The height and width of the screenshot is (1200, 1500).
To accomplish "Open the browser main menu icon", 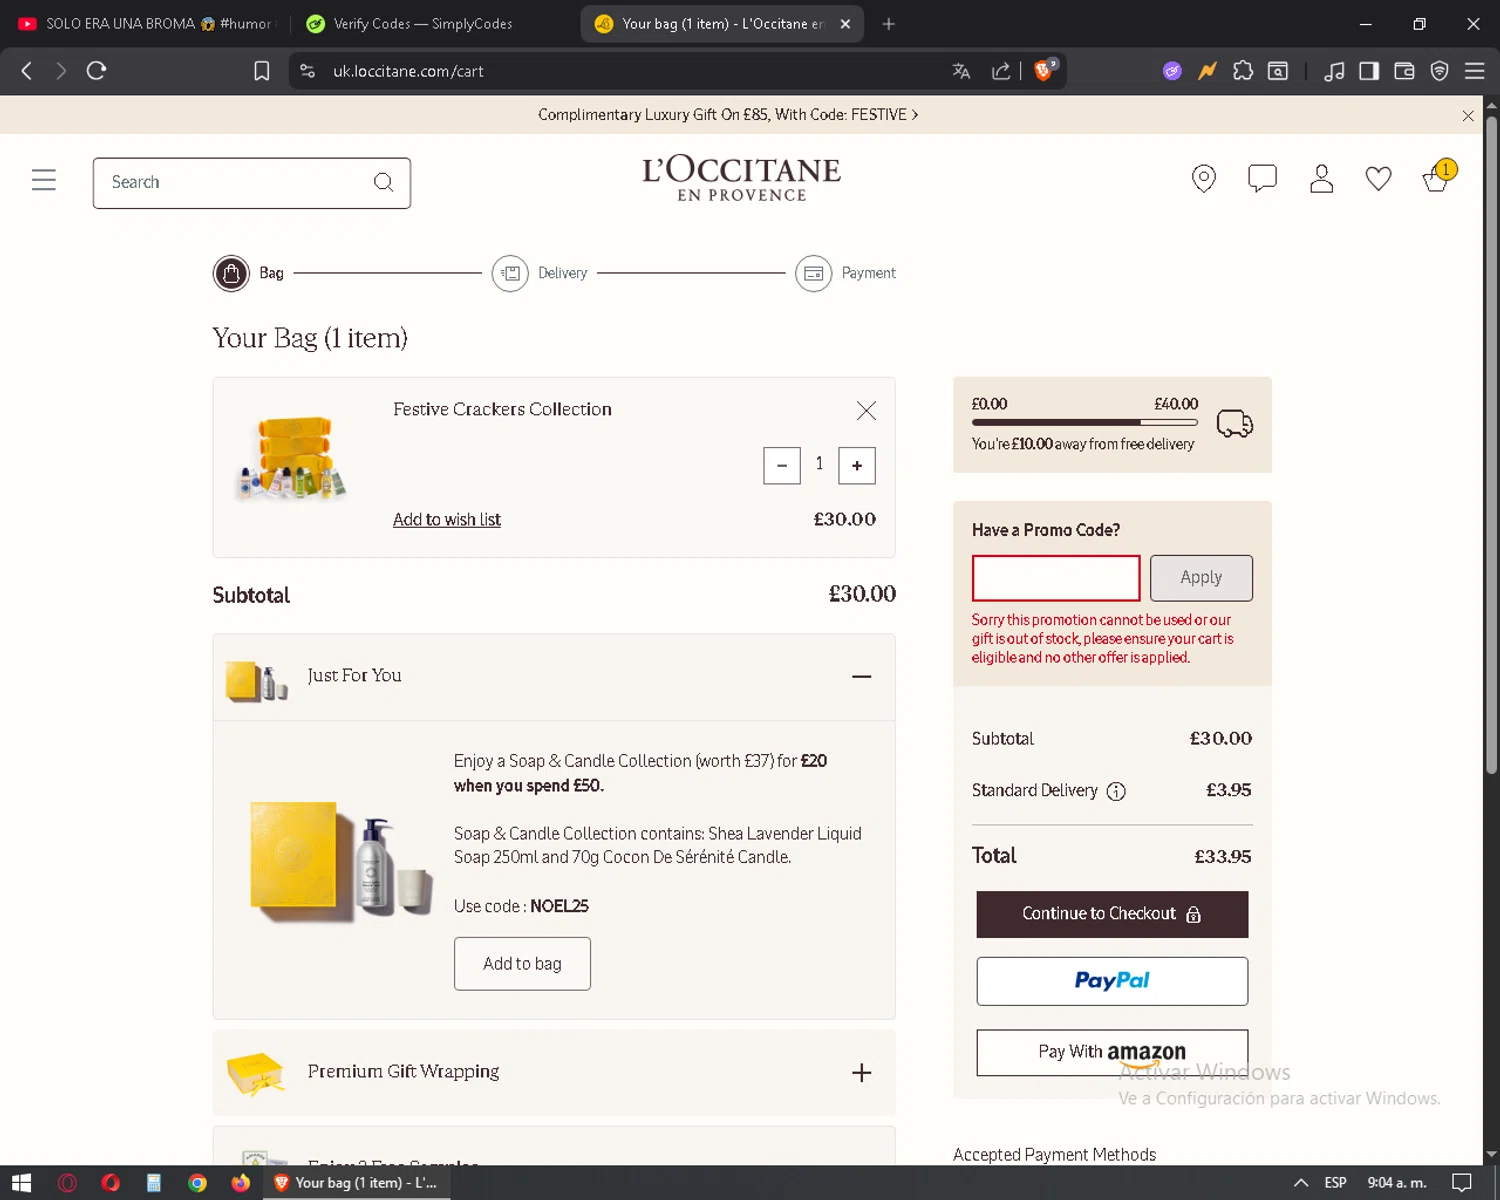I will click(x=1475, y=71).
